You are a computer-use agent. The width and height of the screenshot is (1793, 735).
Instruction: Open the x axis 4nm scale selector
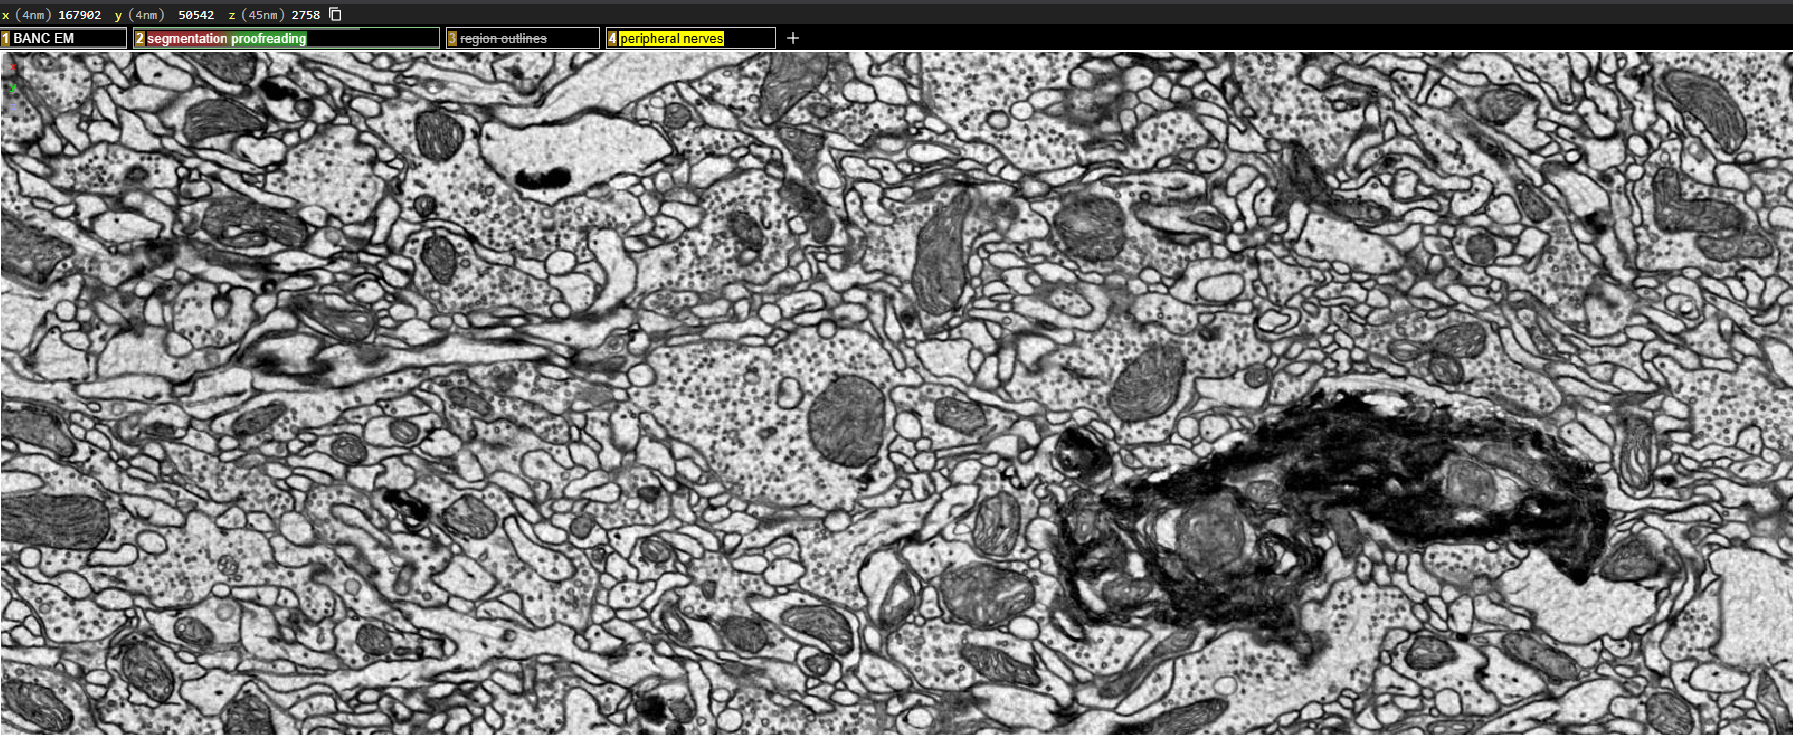[33, 15]
